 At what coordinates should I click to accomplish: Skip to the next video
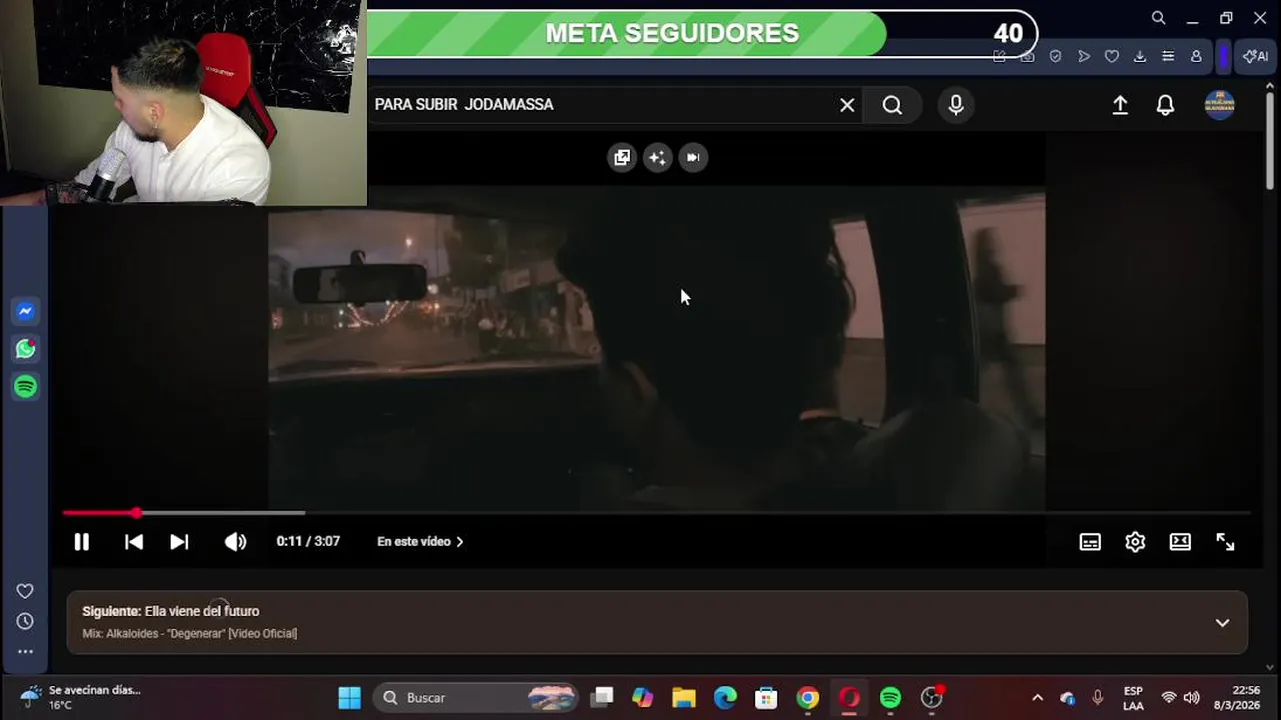point(179,542)
